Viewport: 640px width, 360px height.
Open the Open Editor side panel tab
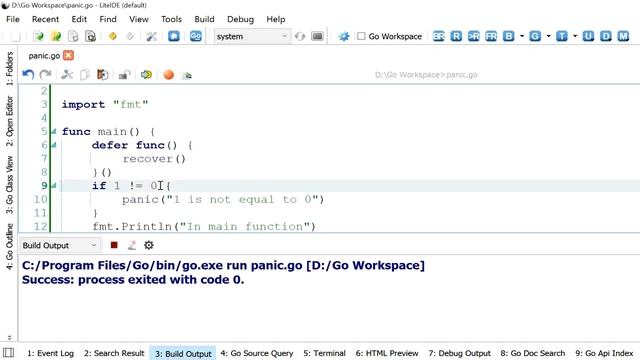[9, 121]
